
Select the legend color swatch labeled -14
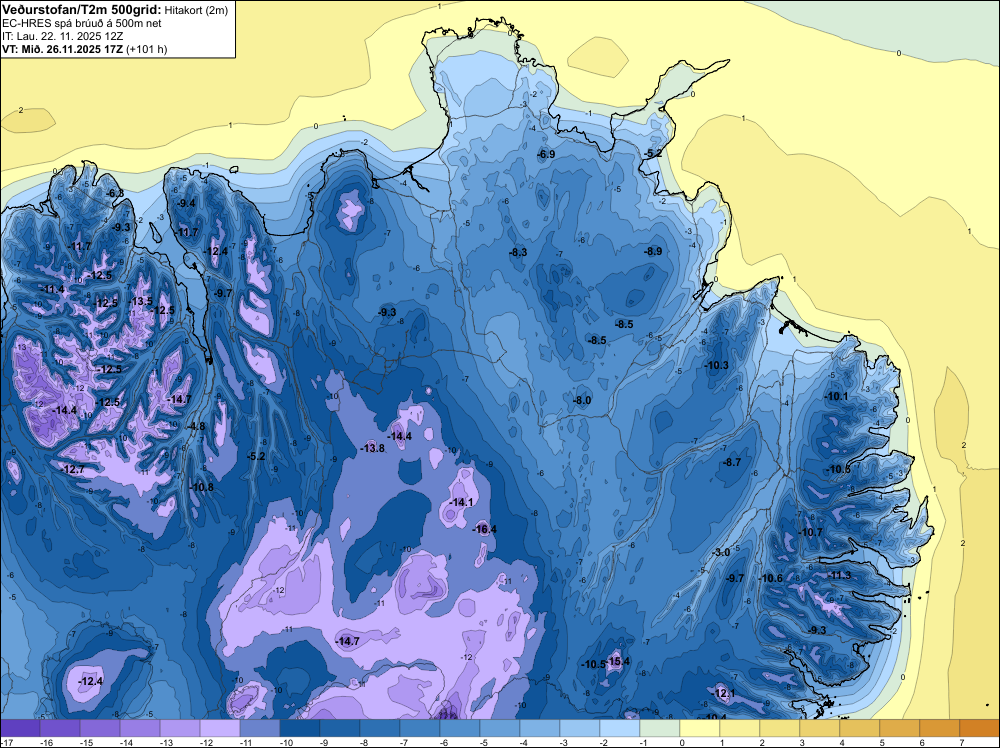pyautogui.click(x=140, y=728)
